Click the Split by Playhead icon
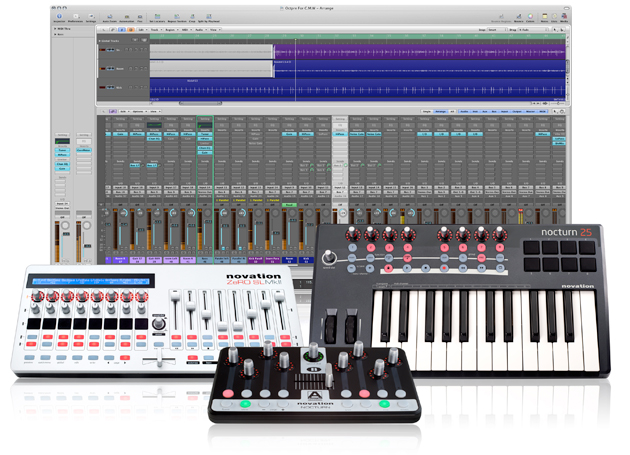Image resolution: width=630 pixels, height=455 pixels. coord(209,18)
